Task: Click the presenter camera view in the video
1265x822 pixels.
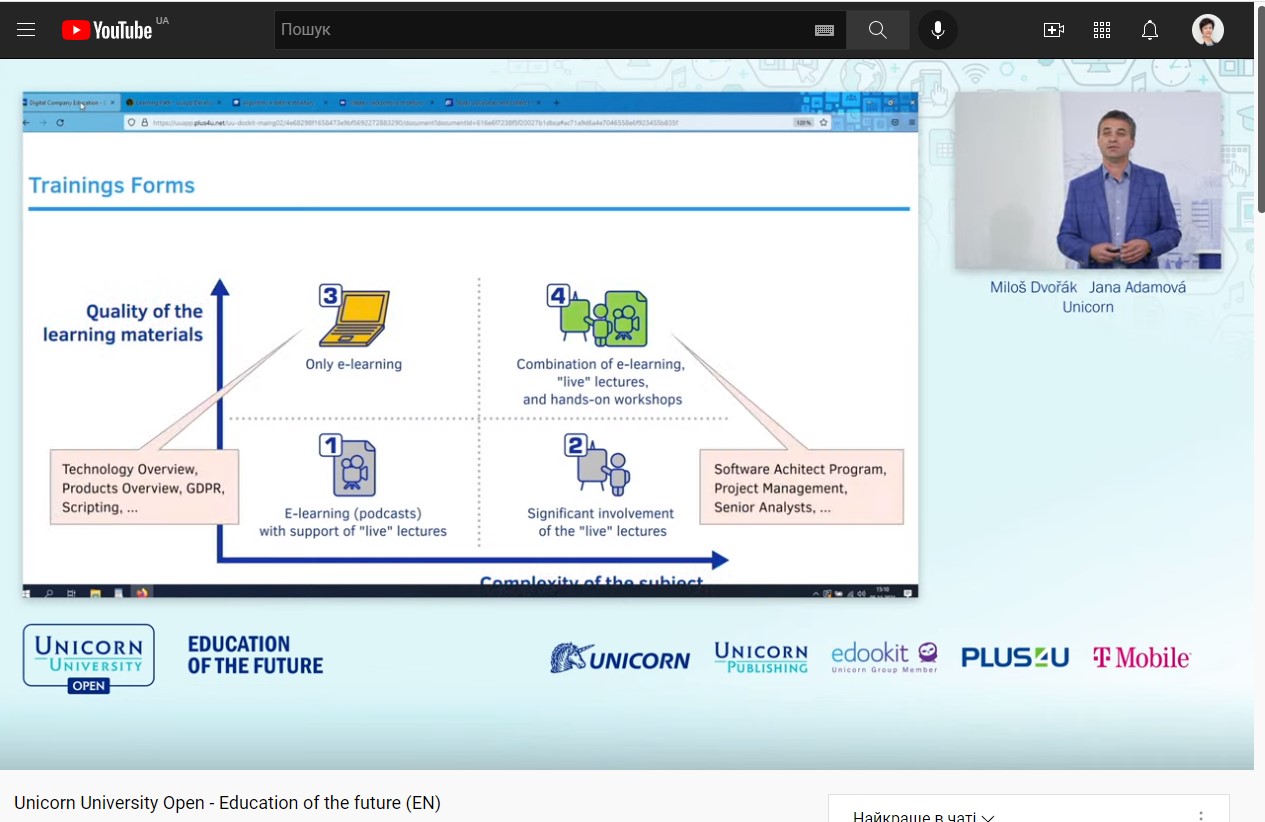Action: (x=1088, y=180)
